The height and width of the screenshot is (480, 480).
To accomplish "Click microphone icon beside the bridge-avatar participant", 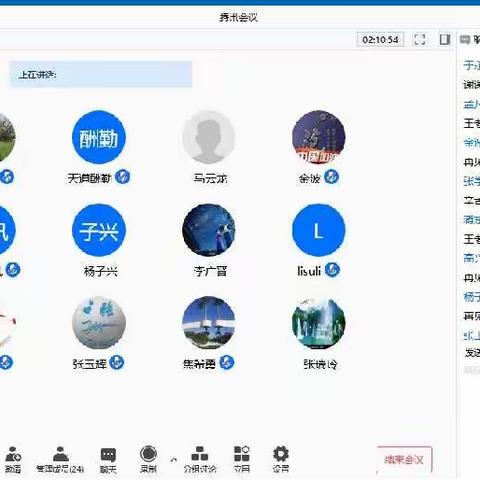I will pos(227,362).
